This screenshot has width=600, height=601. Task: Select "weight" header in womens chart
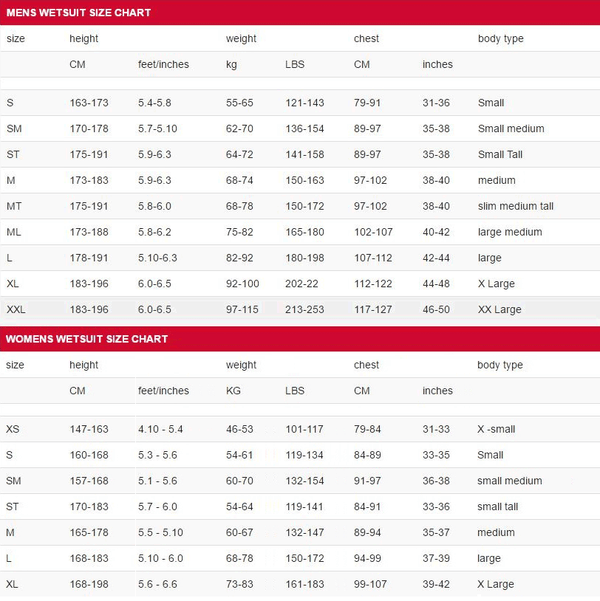pos(241,365)
